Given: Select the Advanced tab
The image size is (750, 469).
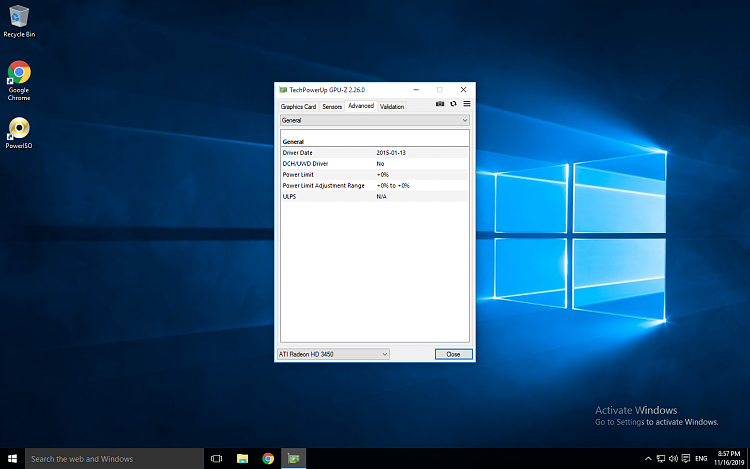Looking at the screenshot, I should [361, 106].
